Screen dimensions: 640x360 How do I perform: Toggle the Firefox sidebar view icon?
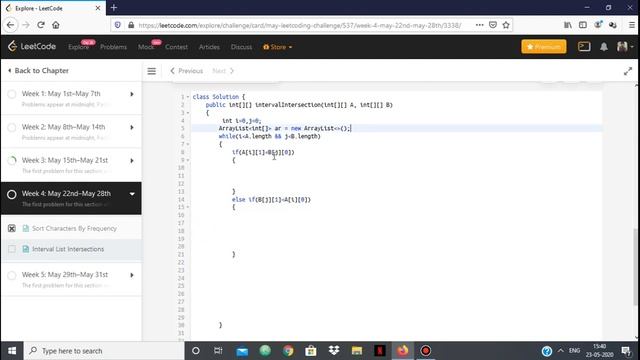[x=583, y=25]
